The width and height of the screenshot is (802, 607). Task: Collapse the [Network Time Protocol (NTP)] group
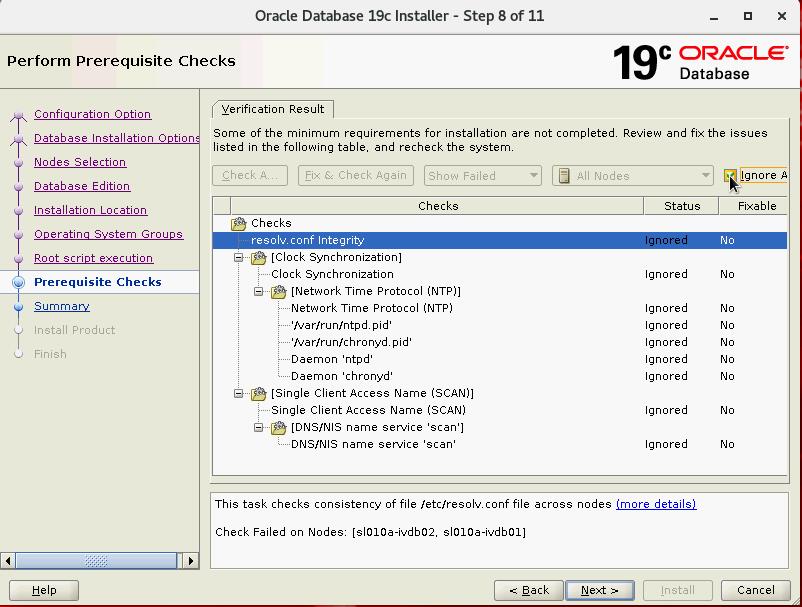pyautogui.click(x=260, y=292)
